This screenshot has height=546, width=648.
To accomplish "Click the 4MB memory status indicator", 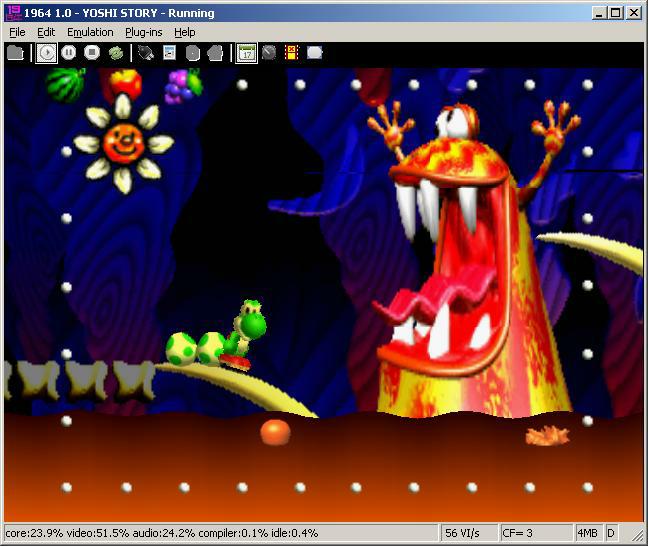I will pyautogui.click(x=588, y=534).
